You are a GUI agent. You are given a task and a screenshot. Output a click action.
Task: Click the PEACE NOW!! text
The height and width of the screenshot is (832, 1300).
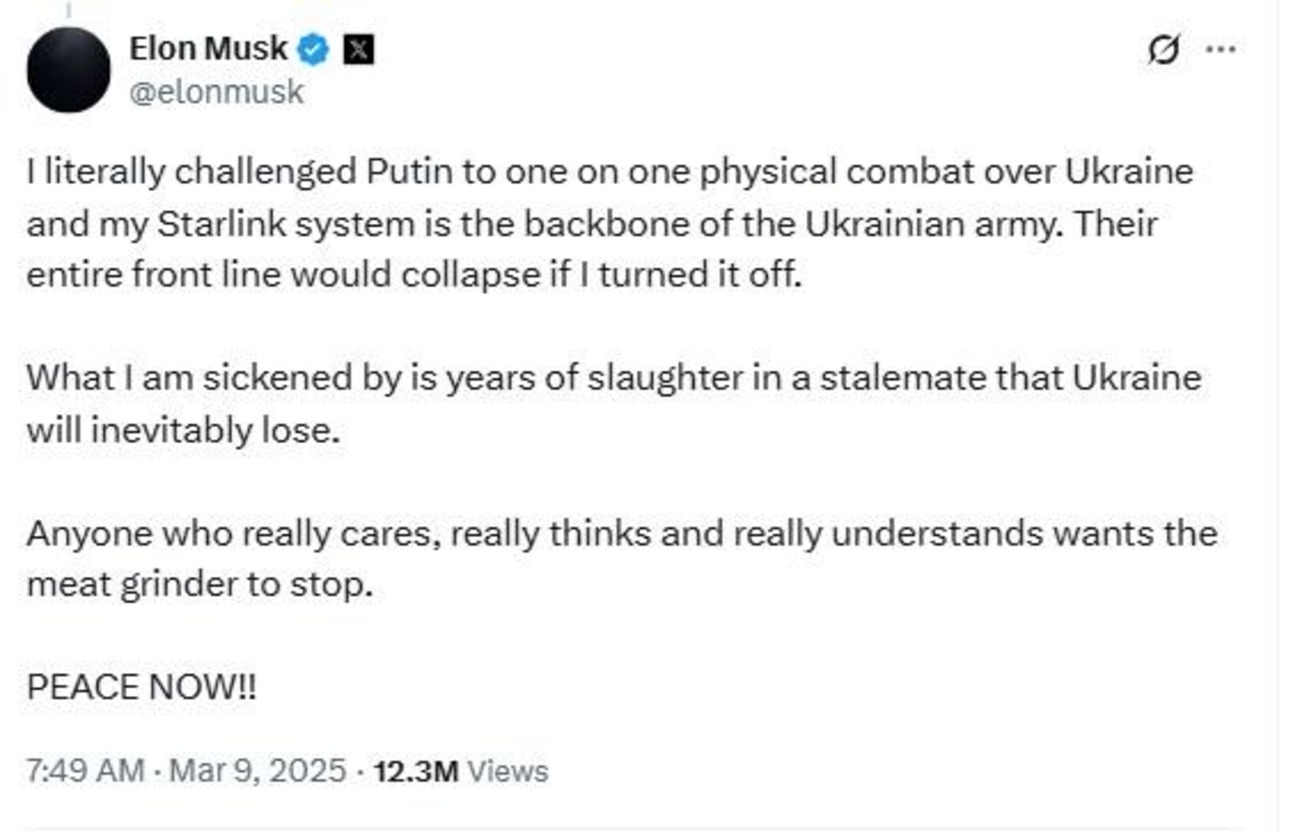[141, 688]
